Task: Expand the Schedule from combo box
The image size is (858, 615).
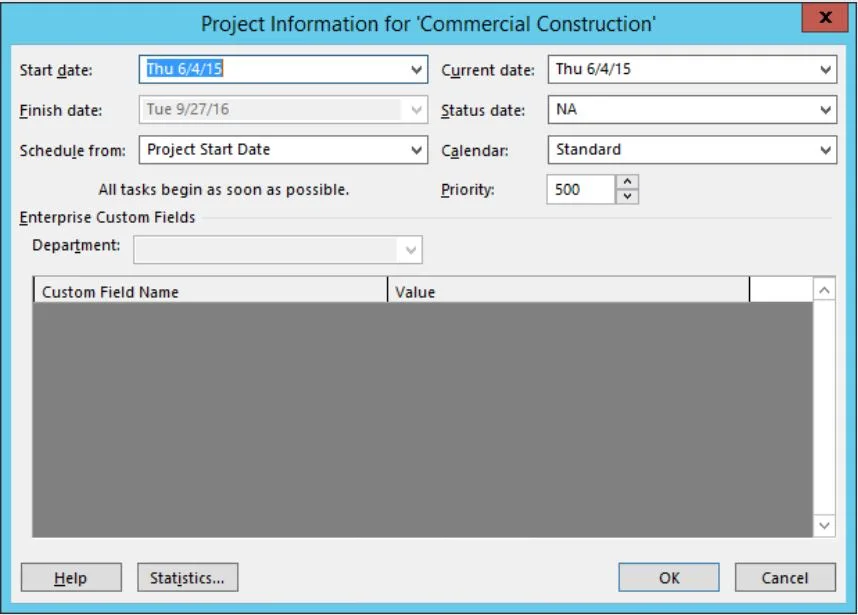Action: [416, 150]
